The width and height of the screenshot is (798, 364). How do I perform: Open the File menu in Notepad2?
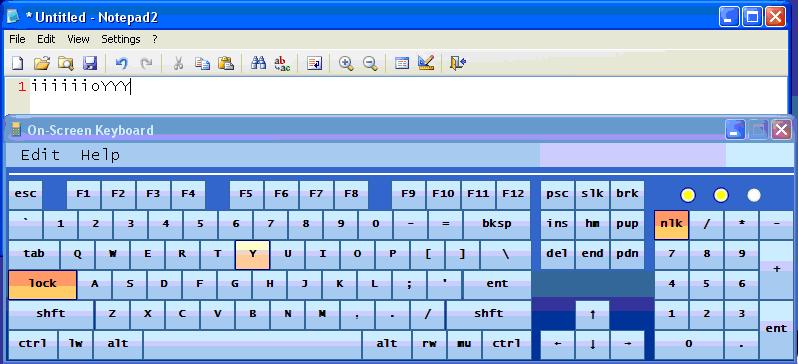click(x=17, y=39)
